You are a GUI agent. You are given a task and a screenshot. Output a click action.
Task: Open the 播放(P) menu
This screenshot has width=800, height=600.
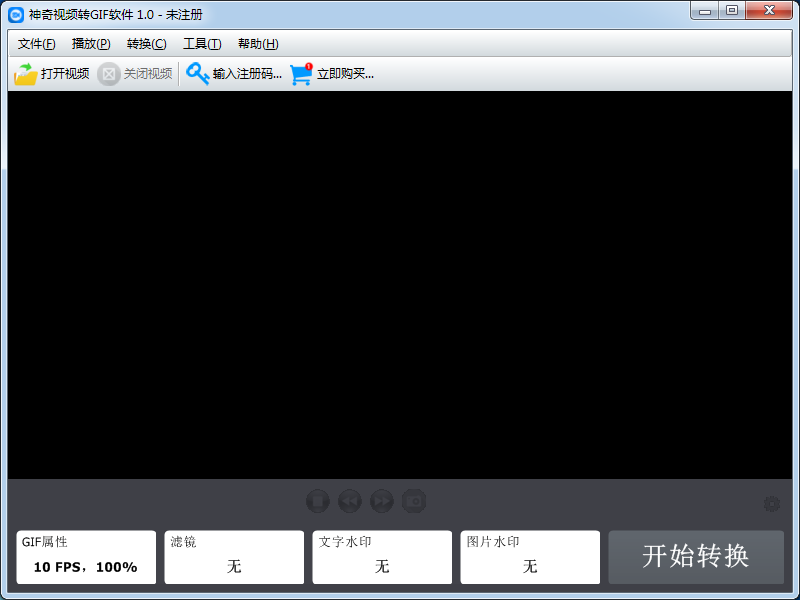(91, 43)
